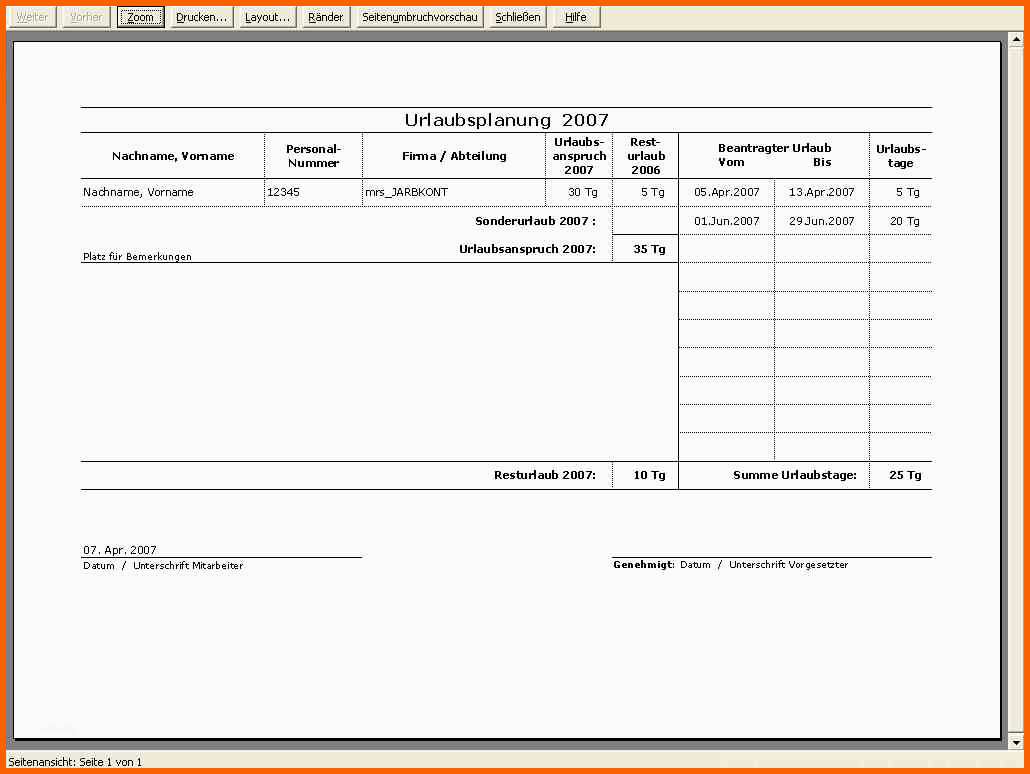Toggle the Ränder margins display
This screenshot has width=1030, height=774.
coord(326,17)
